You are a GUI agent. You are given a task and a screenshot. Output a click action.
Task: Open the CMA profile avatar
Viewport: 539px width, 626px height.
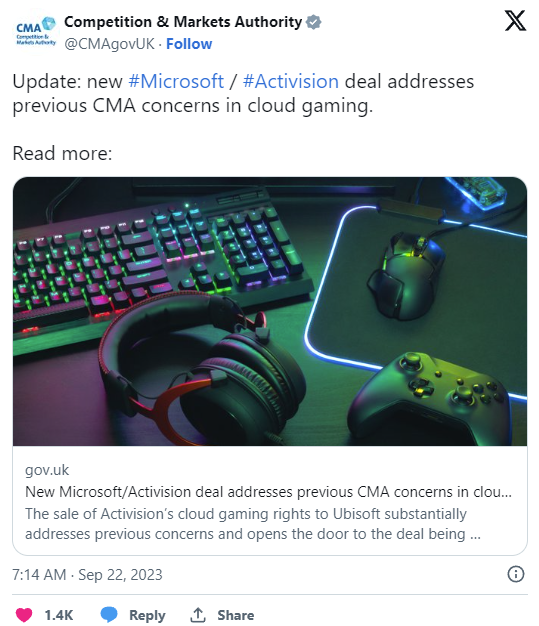pyautogui.click(x=36, y=31)
